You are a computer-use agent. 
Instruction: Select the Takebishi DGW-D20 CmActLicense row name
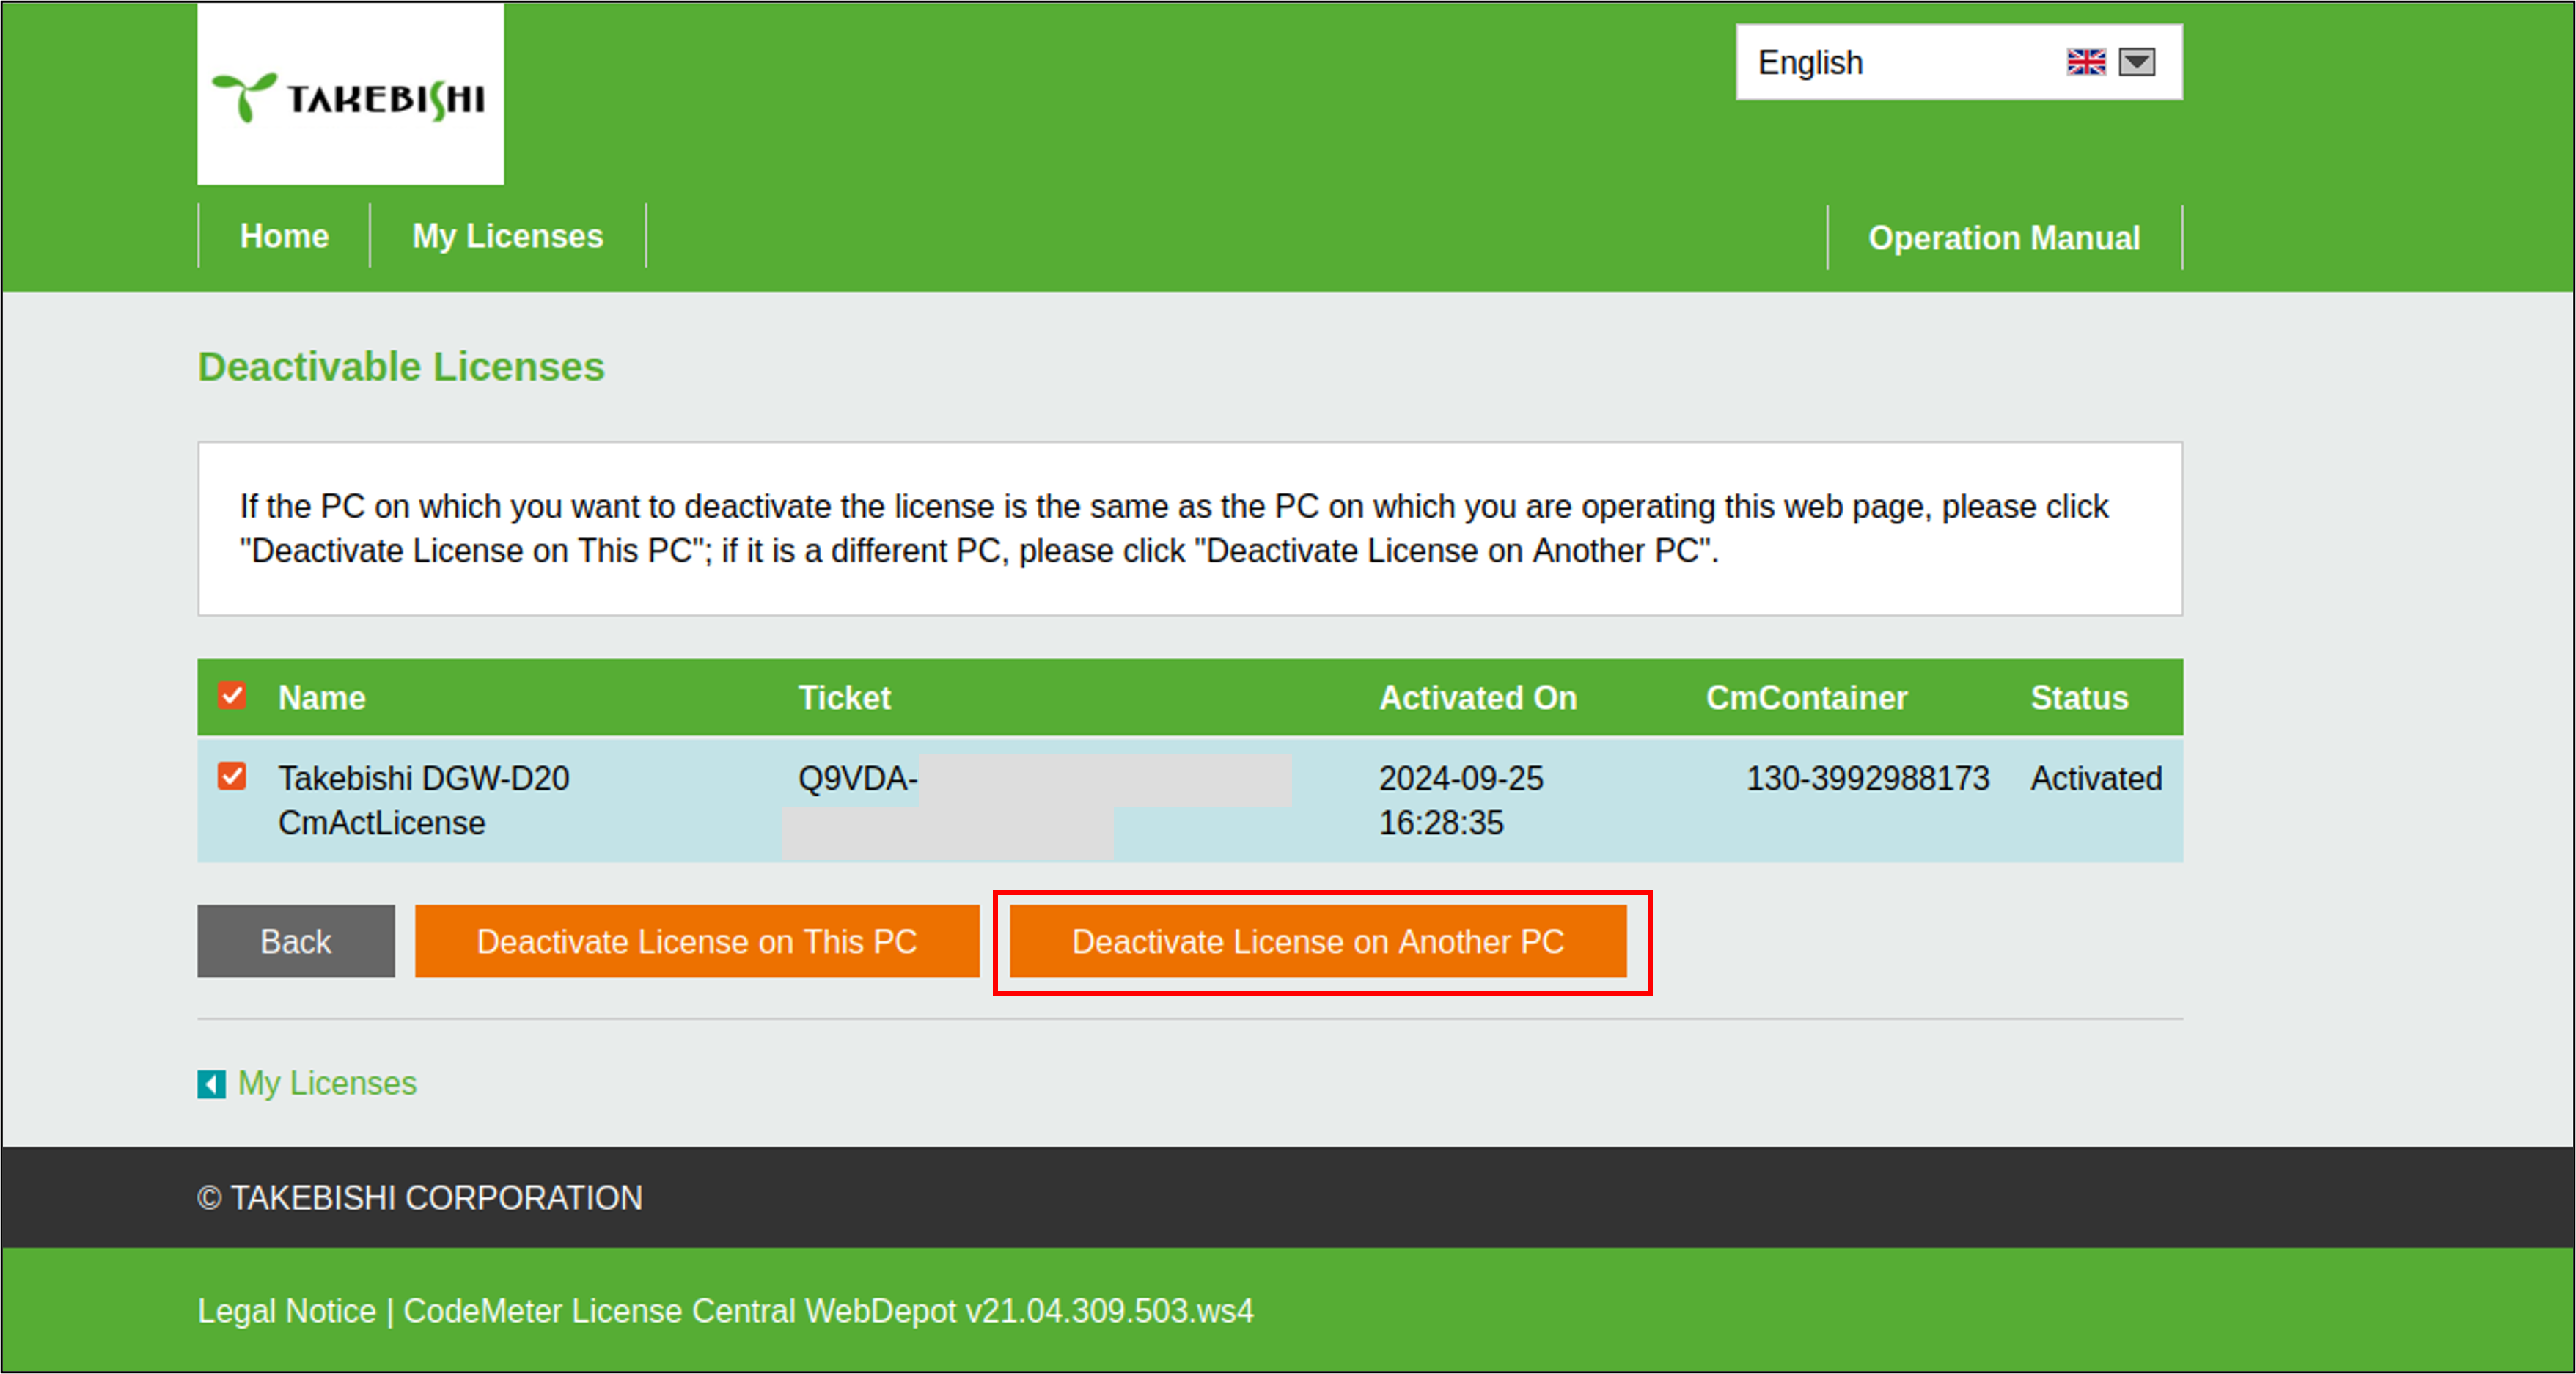(x=423, y=800)
